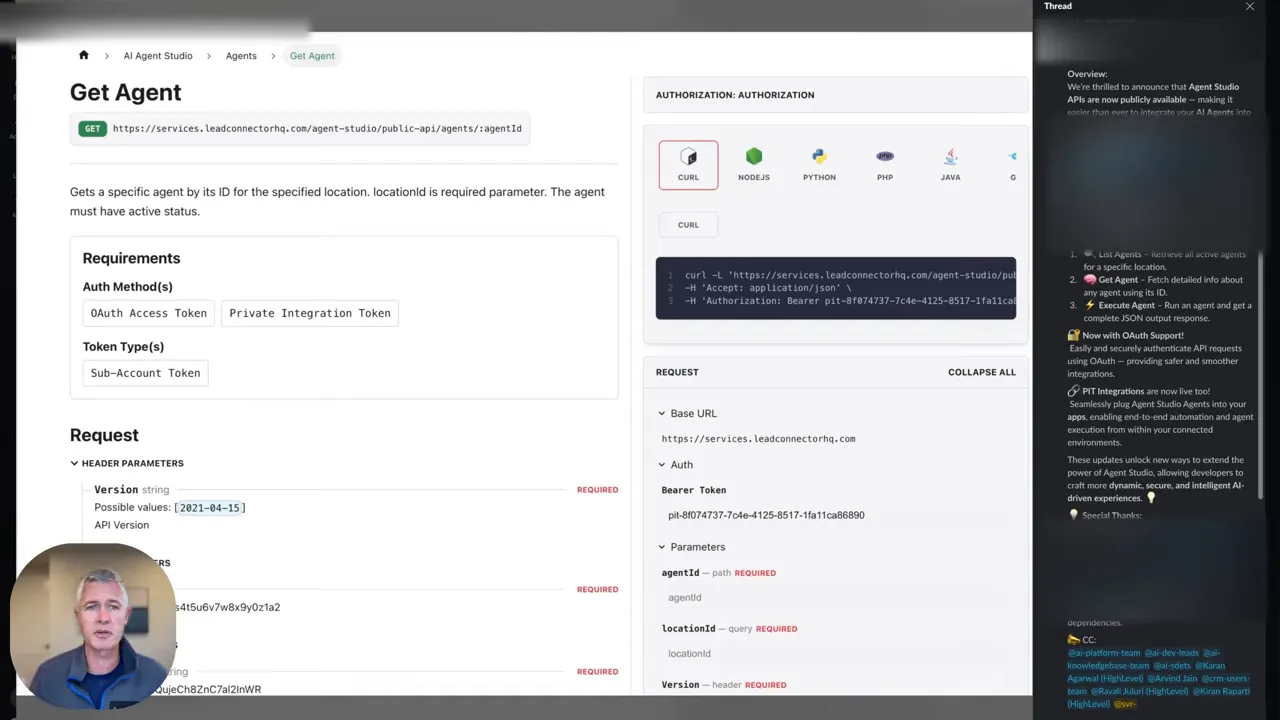Switch code samples to PHP
Screen dimensions: 1280x720
pos(884,163)
